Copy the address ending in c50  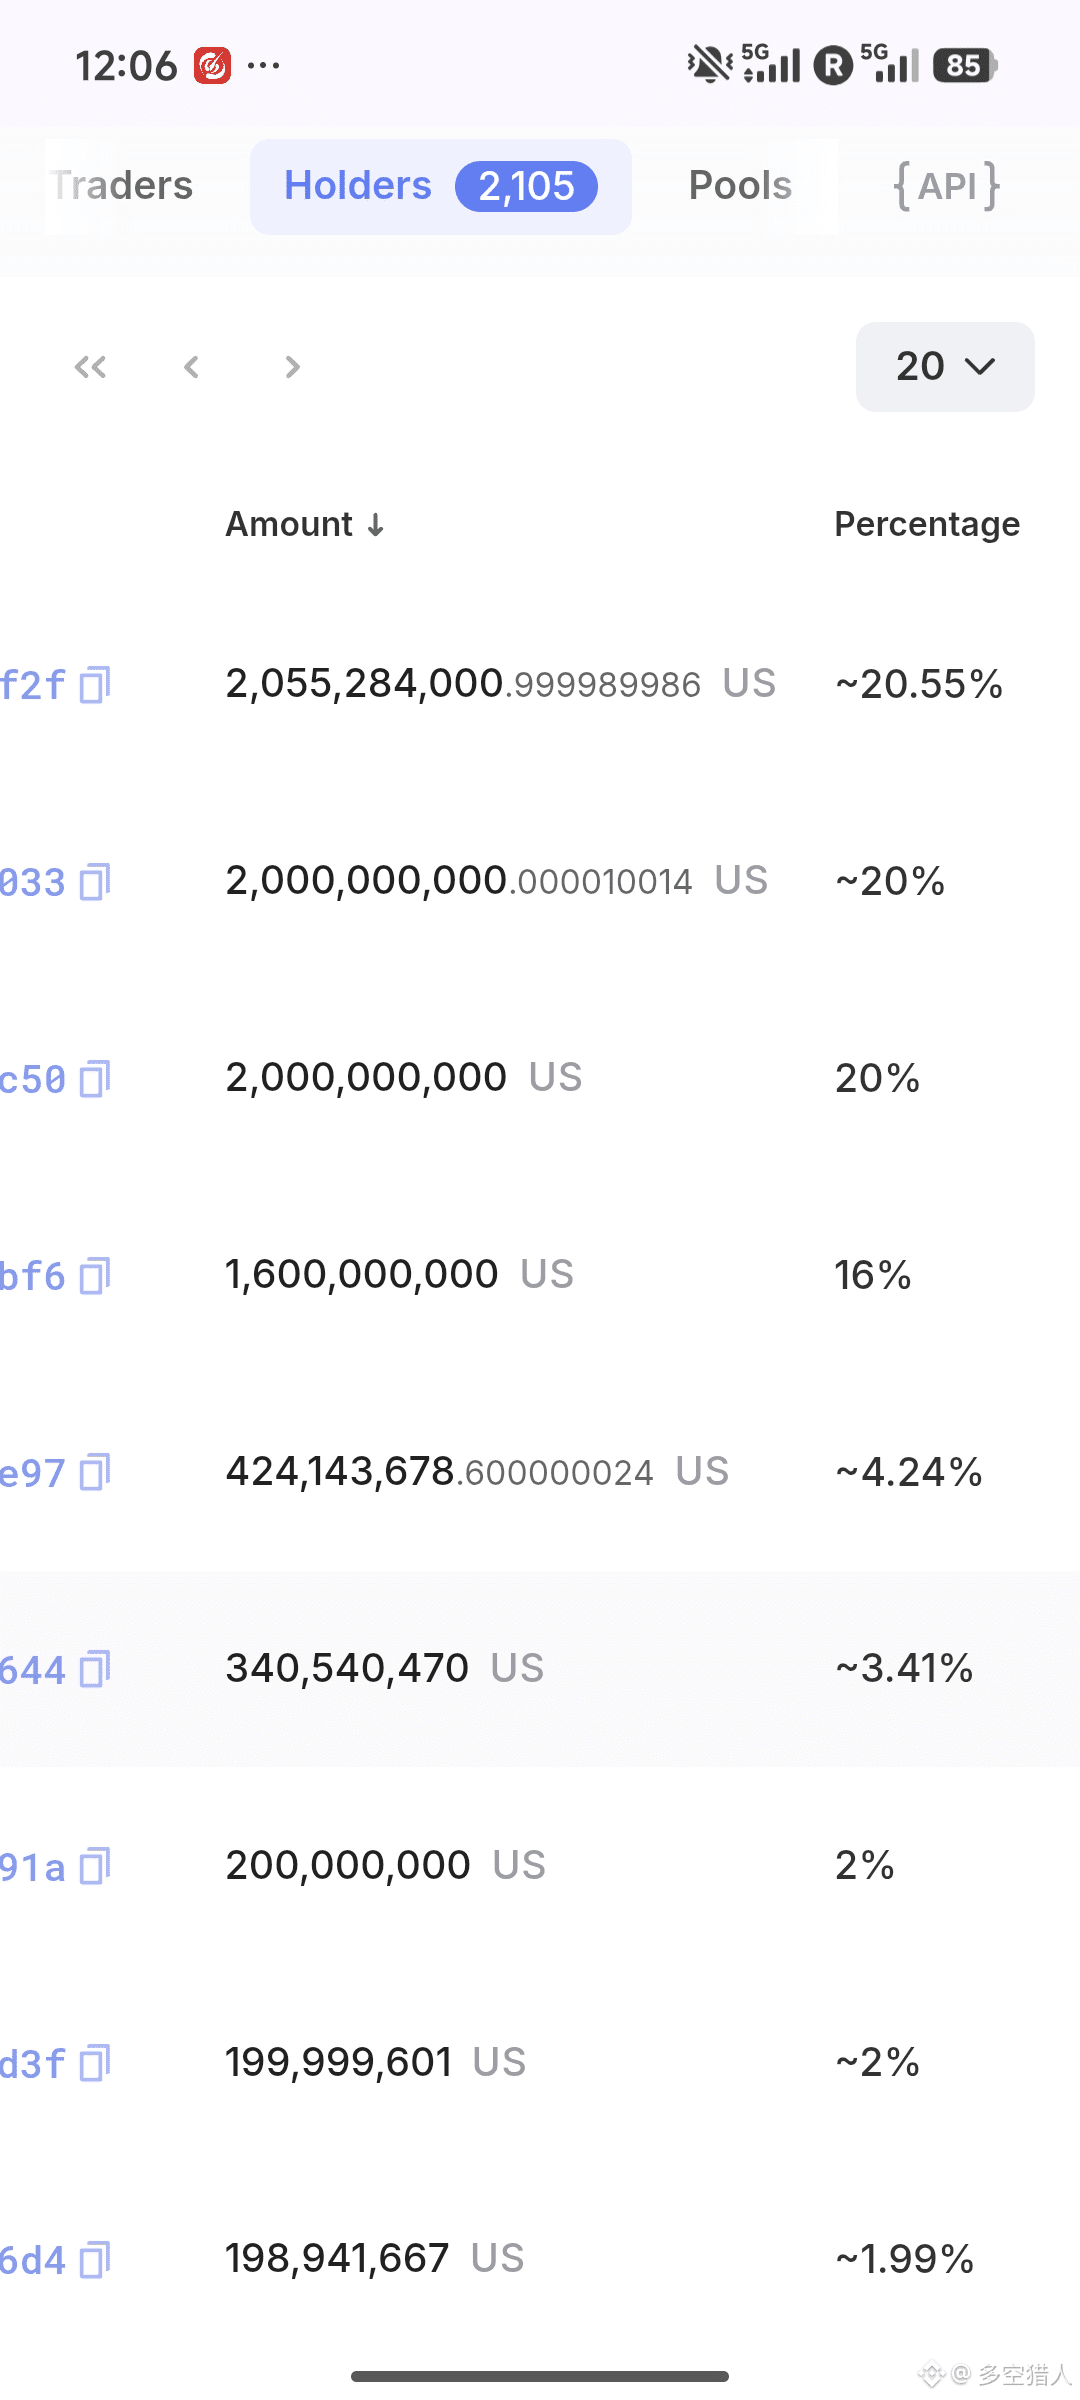point(95,1079)
